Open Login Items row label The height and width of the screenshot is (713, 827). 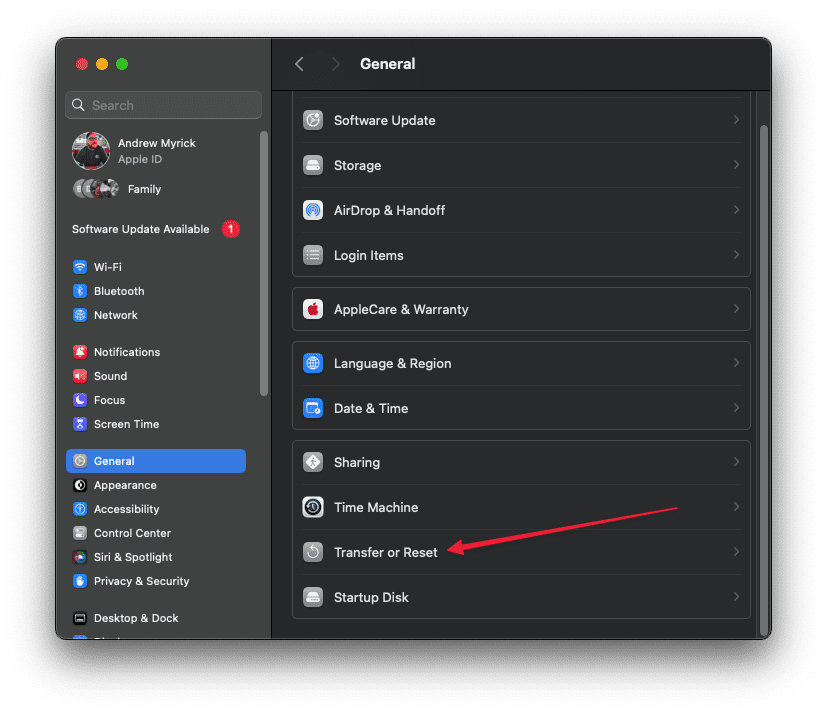pos(369,255)
